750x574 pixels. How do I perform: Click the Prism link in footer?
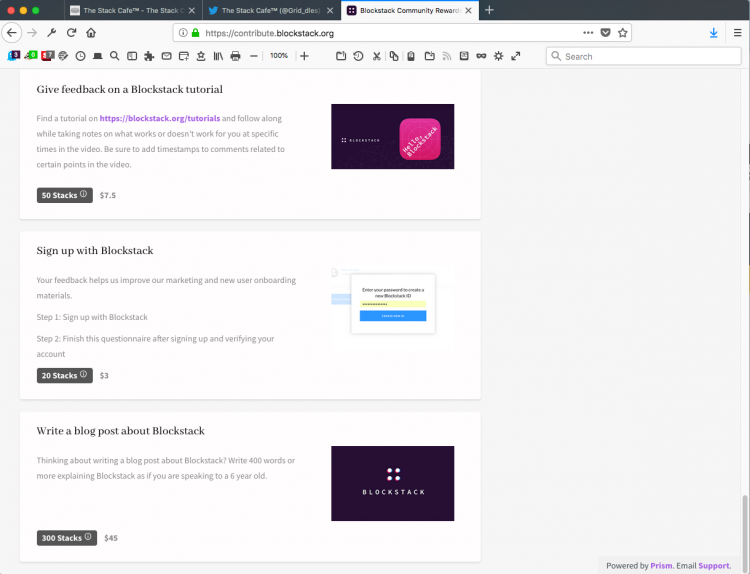(661, 565)
